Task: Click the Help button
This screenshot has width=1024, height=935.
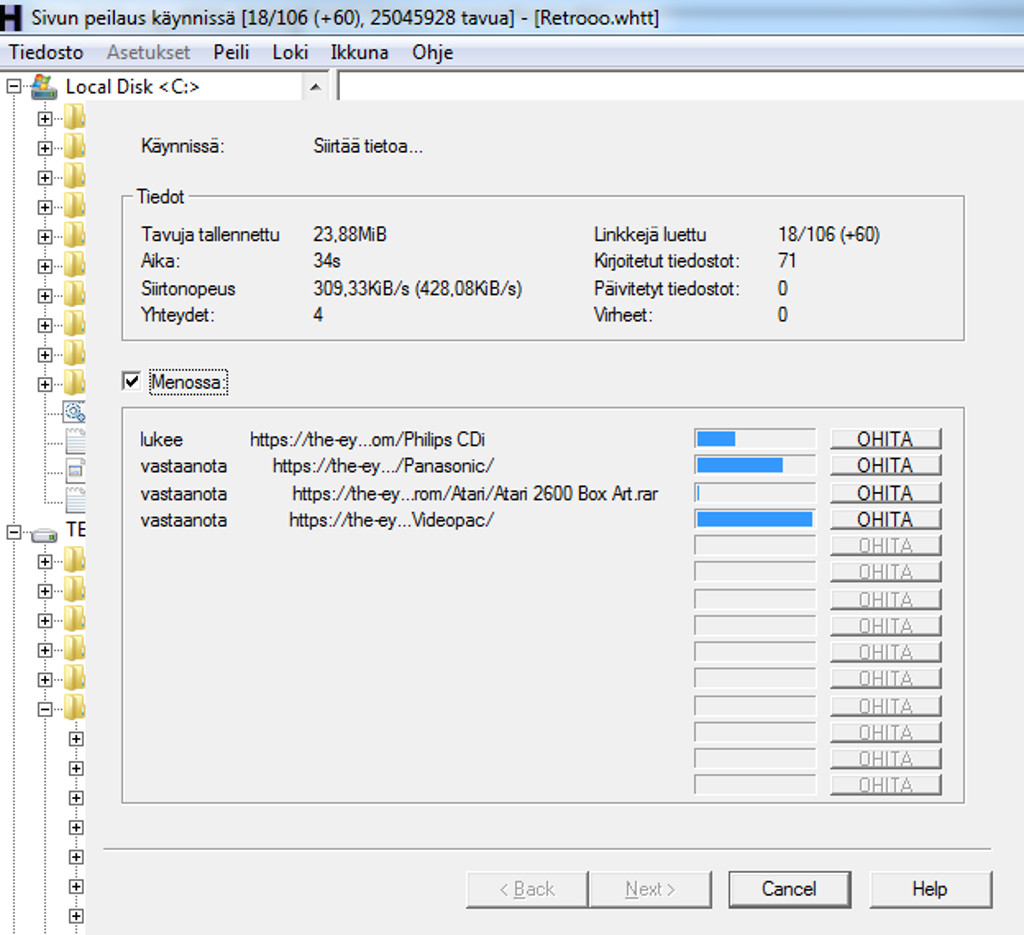Action: click(930, 889)
